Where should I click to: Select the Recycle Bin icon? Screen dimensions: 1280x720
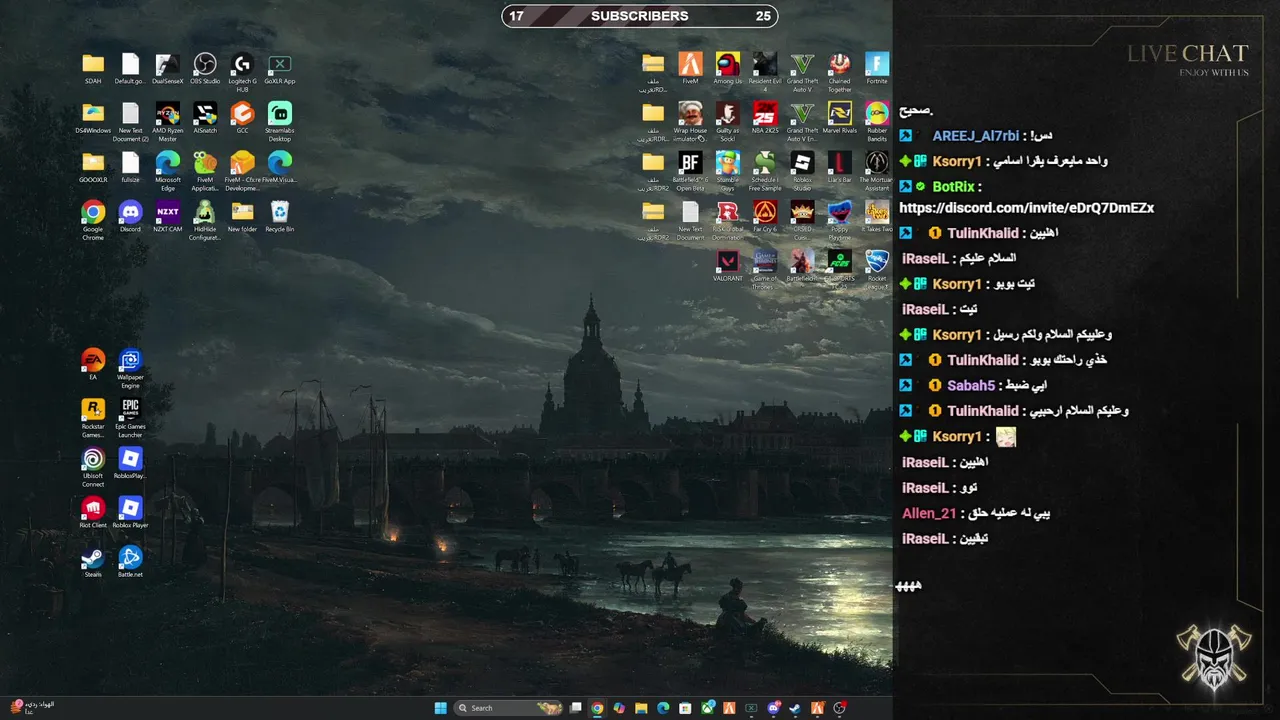[280, 216]
